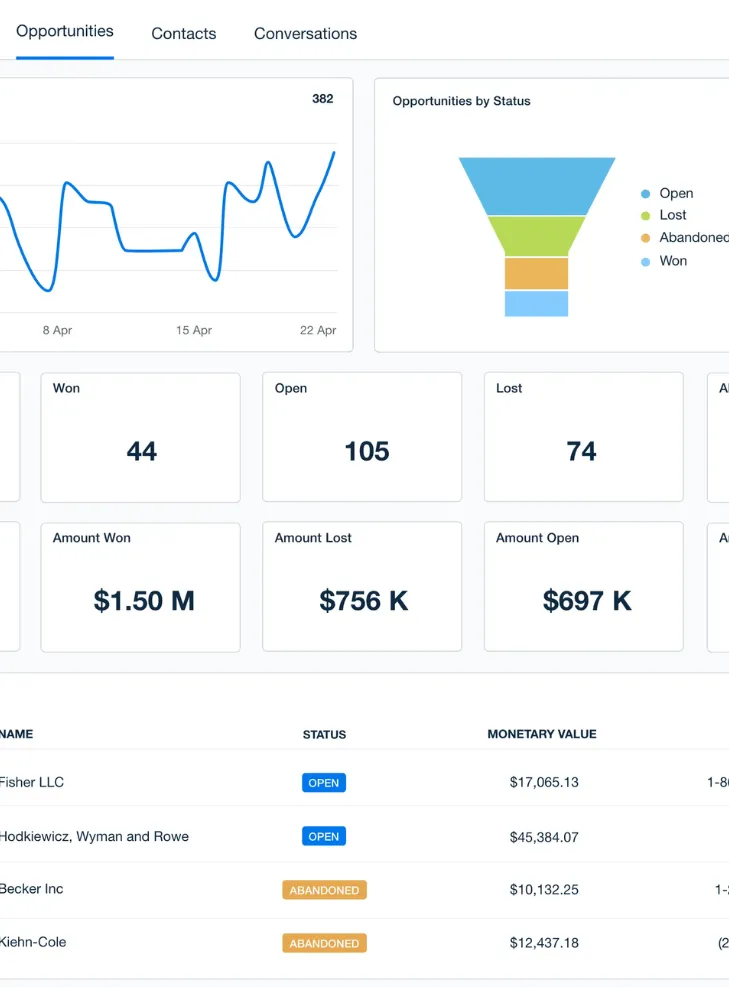This screenshot has height=987, width=729.
Task: Click the ABANDONED badge for Kiehn-Cole
Action: tap(324, 943)
